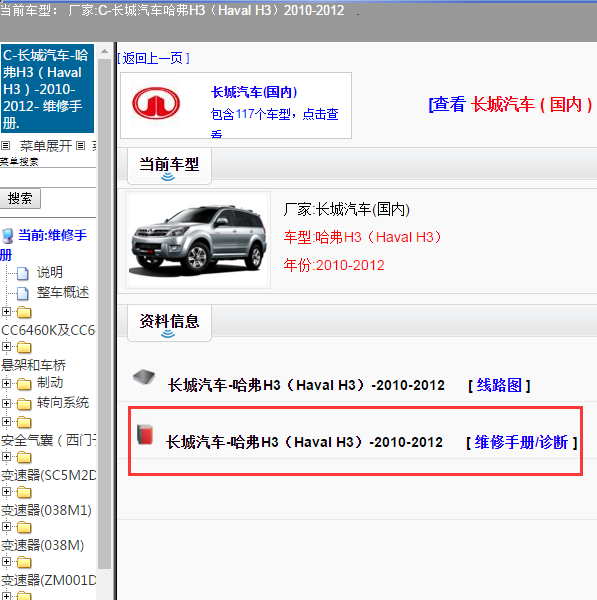Click 车型:哈弗H3（Haval H3） text
The image size is (597, 600).
(x=363, y=237)
